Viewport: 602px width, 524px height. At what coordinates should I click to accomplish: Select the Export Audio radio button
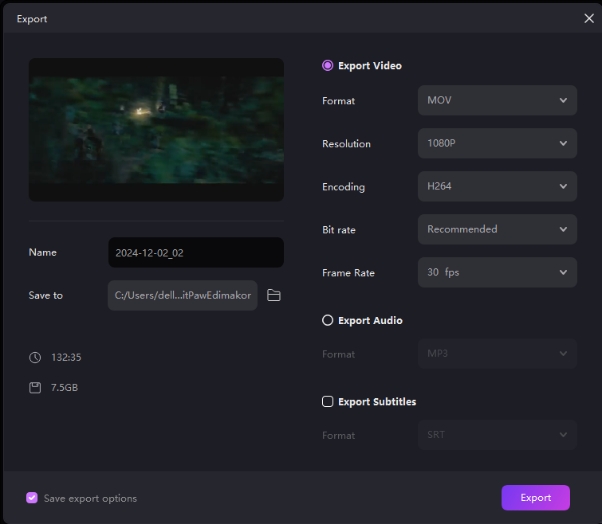click(327, 320)
